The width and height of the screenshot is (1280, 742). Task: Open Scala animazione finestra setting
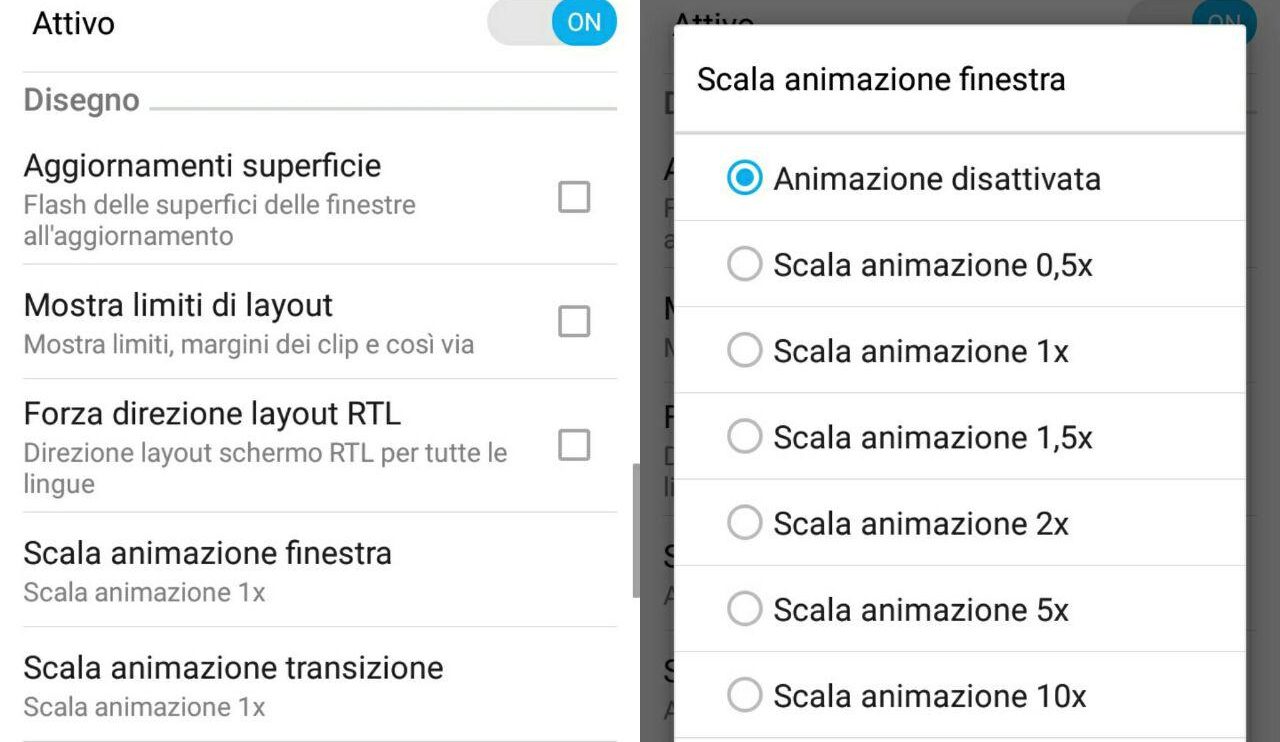pos(208,570)
